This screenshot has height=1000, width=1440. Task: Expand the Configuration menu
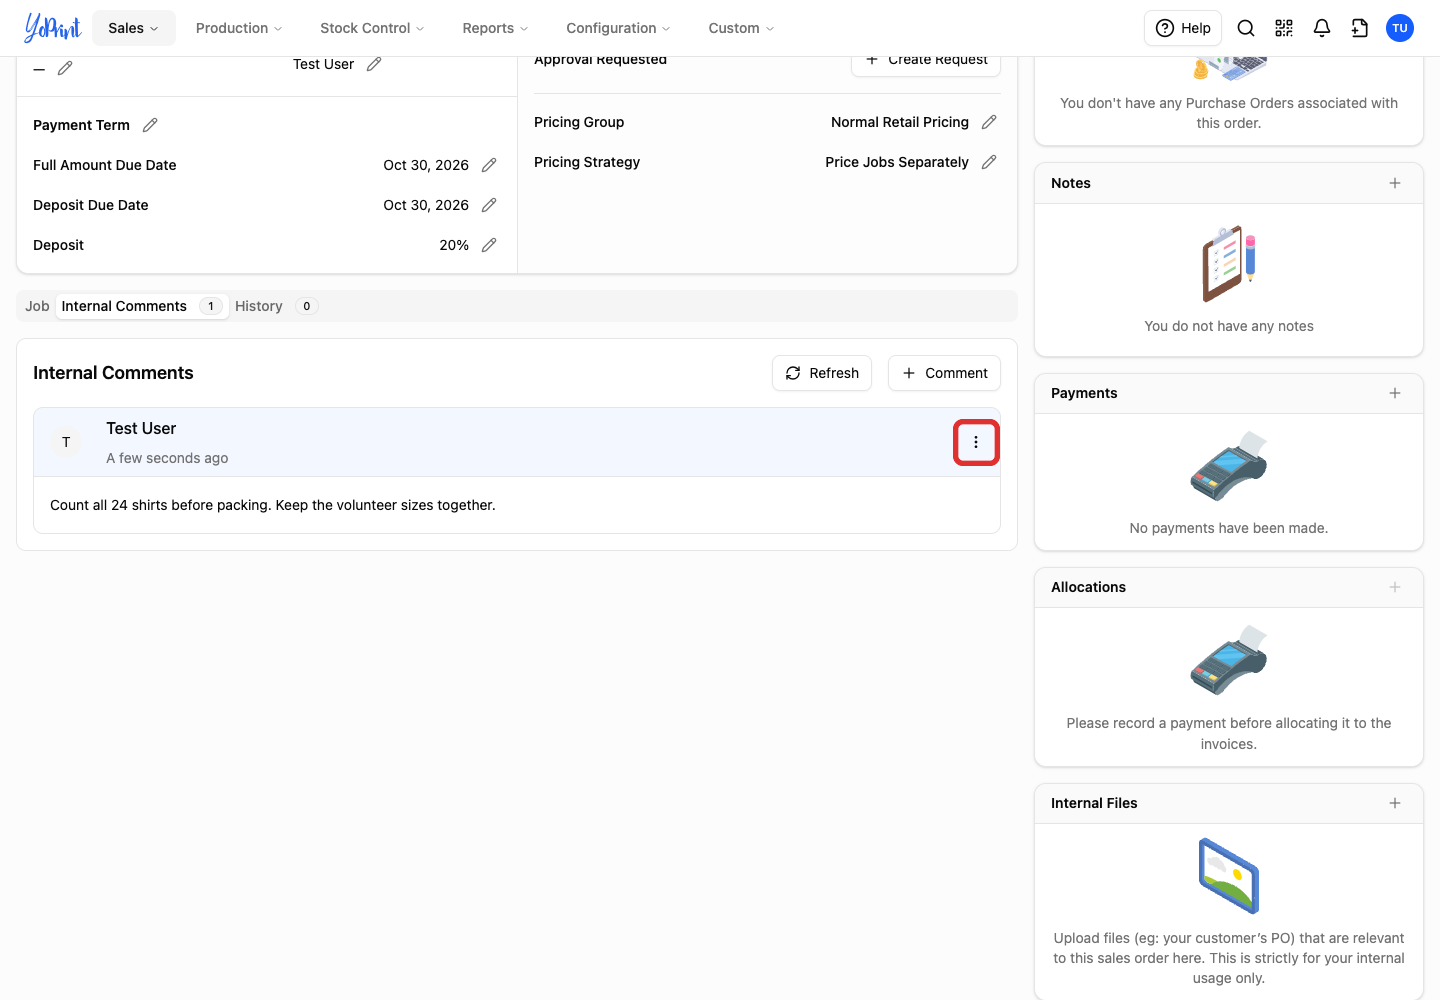click(x=618, y=28)
